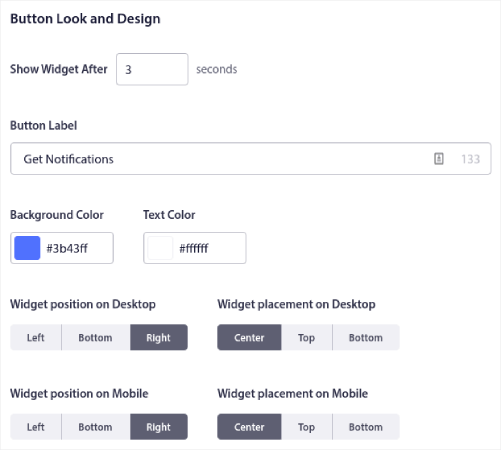
Task: Set Desktop widget placement to Top
Action: 307,337
